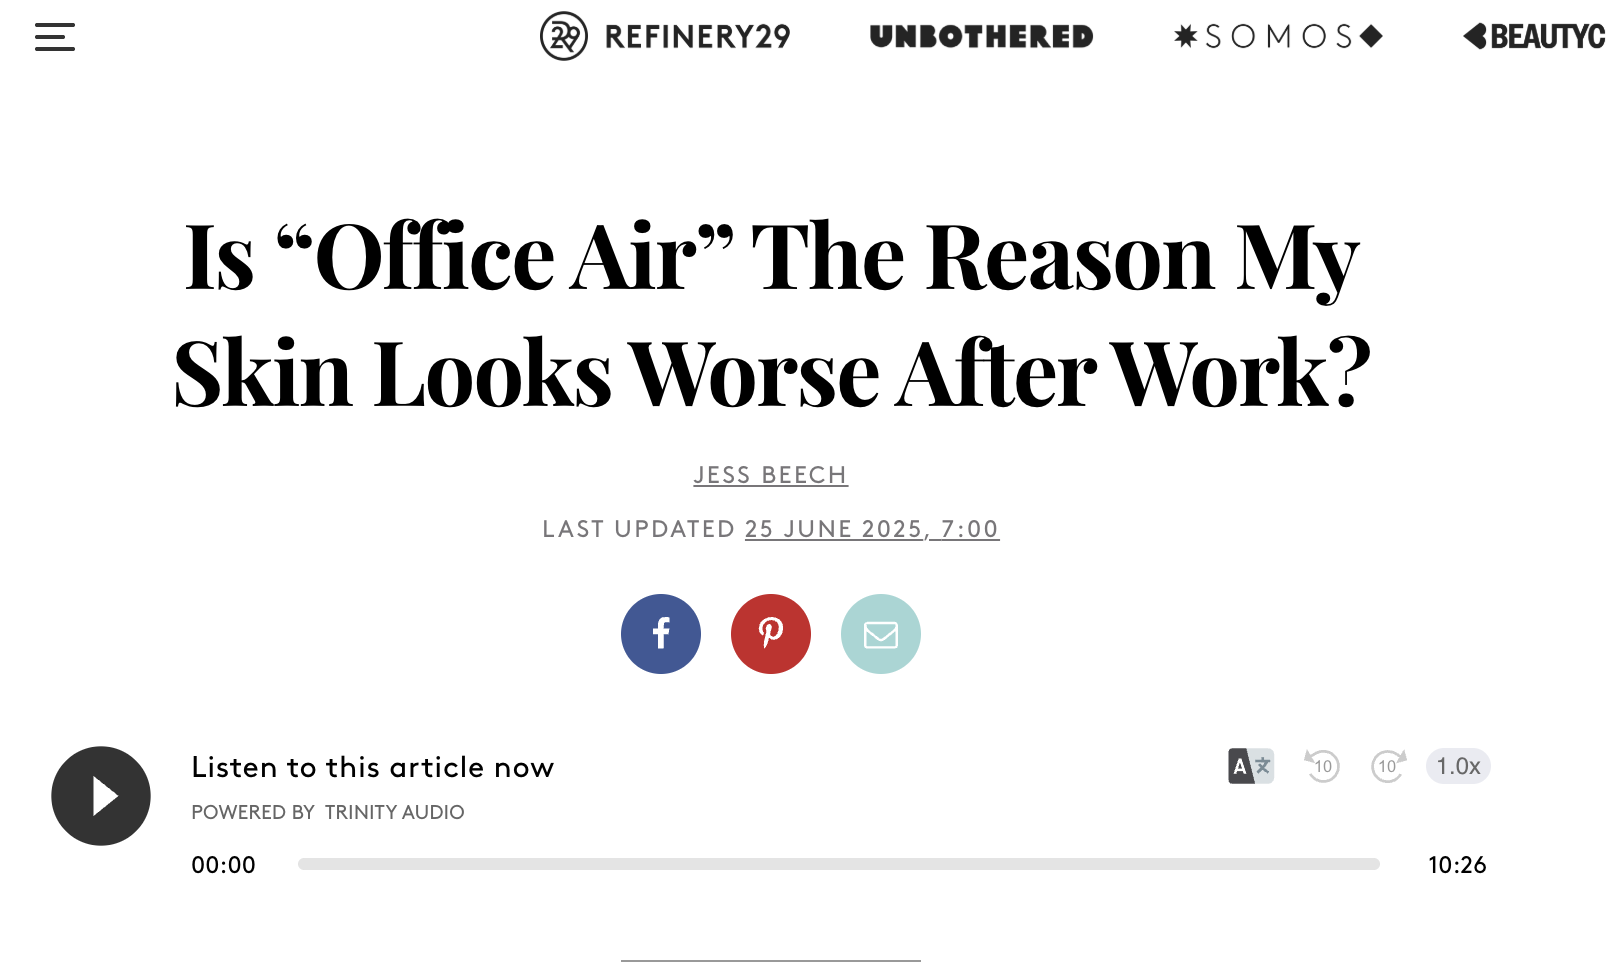Rewind audio ten seconds
Viewport: 1606px width, 969px height.
tap(1322, 766)
